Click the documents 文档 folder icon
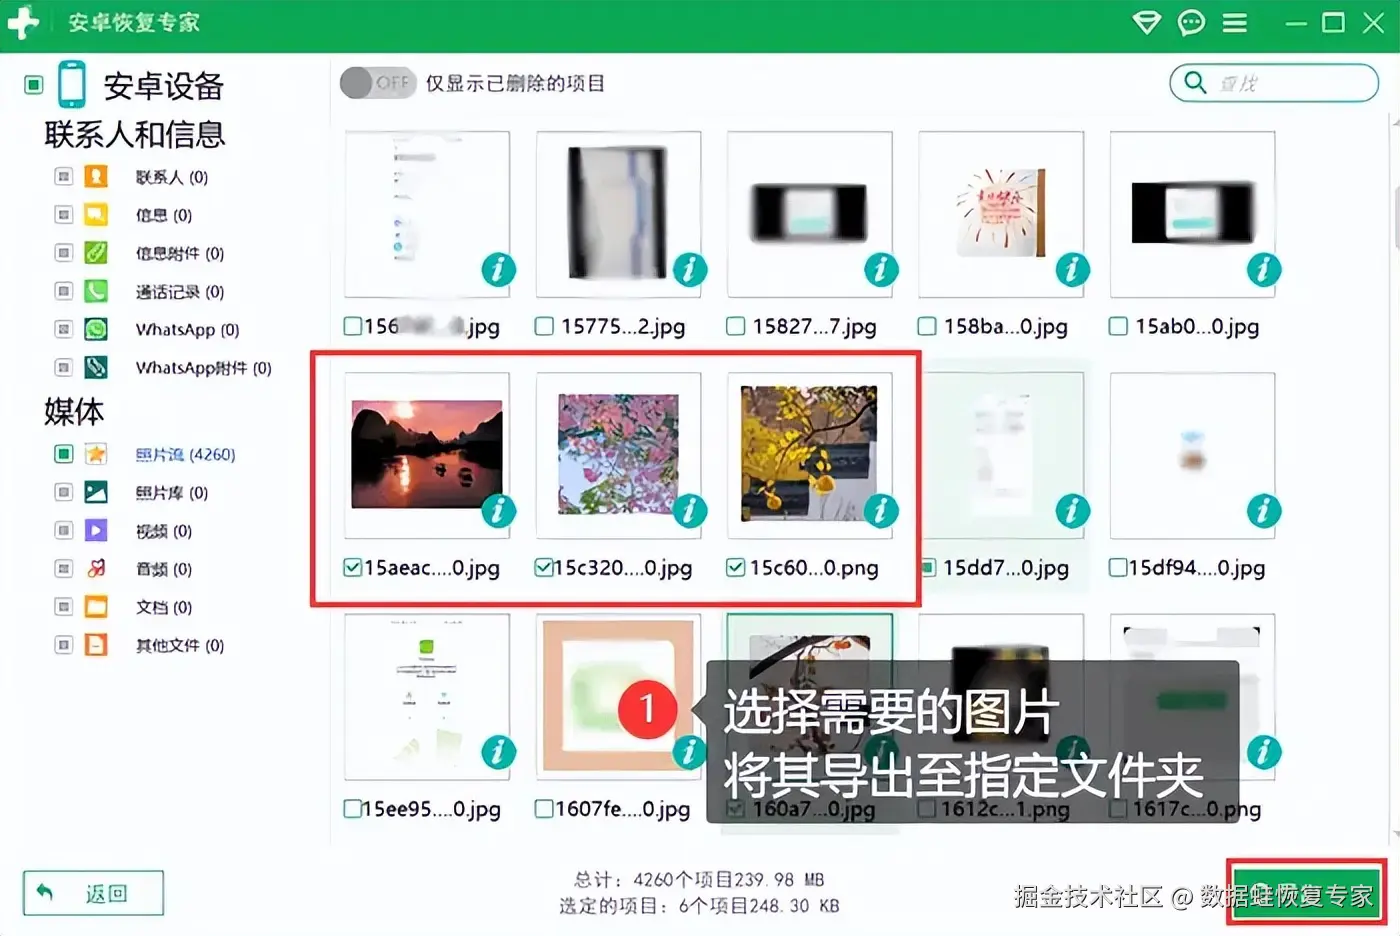Screen dimensions: 1400x936 (96, 606)
